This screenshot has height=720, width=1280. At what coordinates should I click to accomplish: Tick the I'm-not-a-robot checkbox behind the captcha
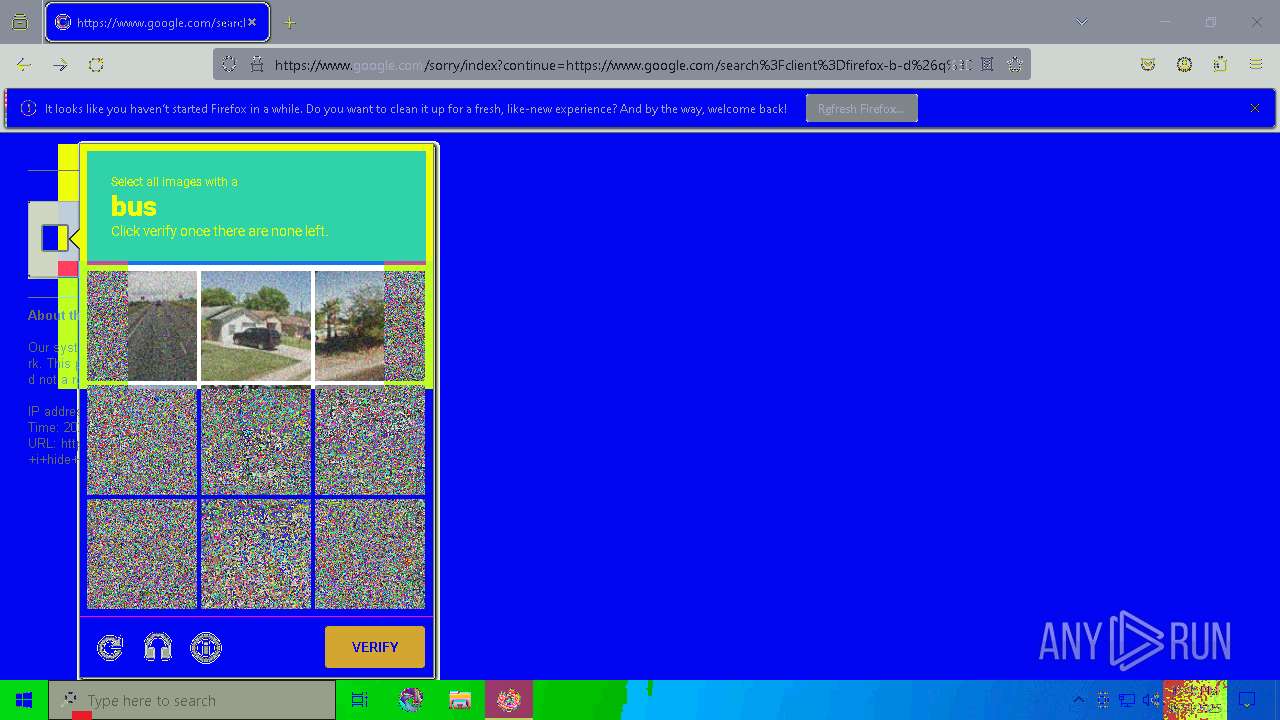[x=54, y=238]
